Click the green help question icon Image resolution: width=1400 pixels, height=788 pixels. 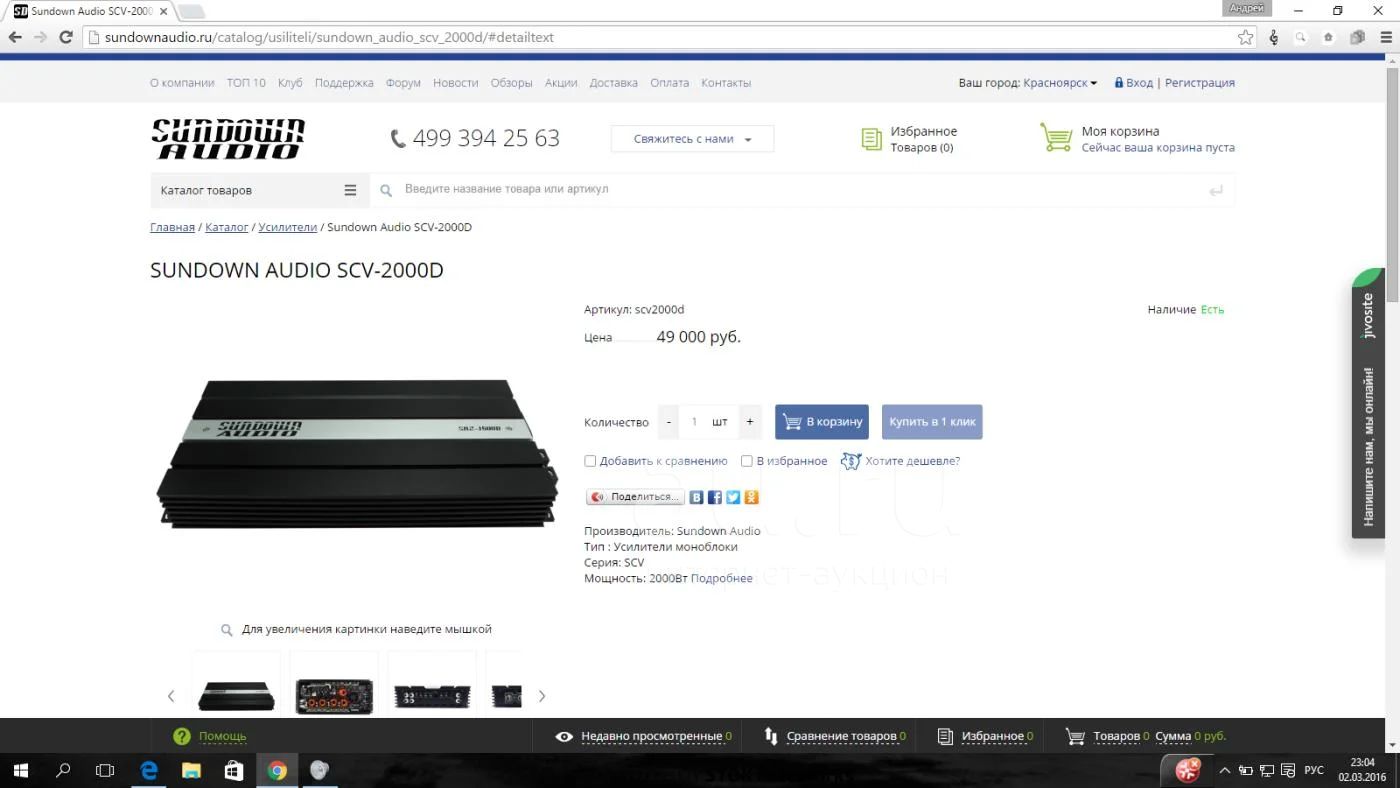[181, 736]
